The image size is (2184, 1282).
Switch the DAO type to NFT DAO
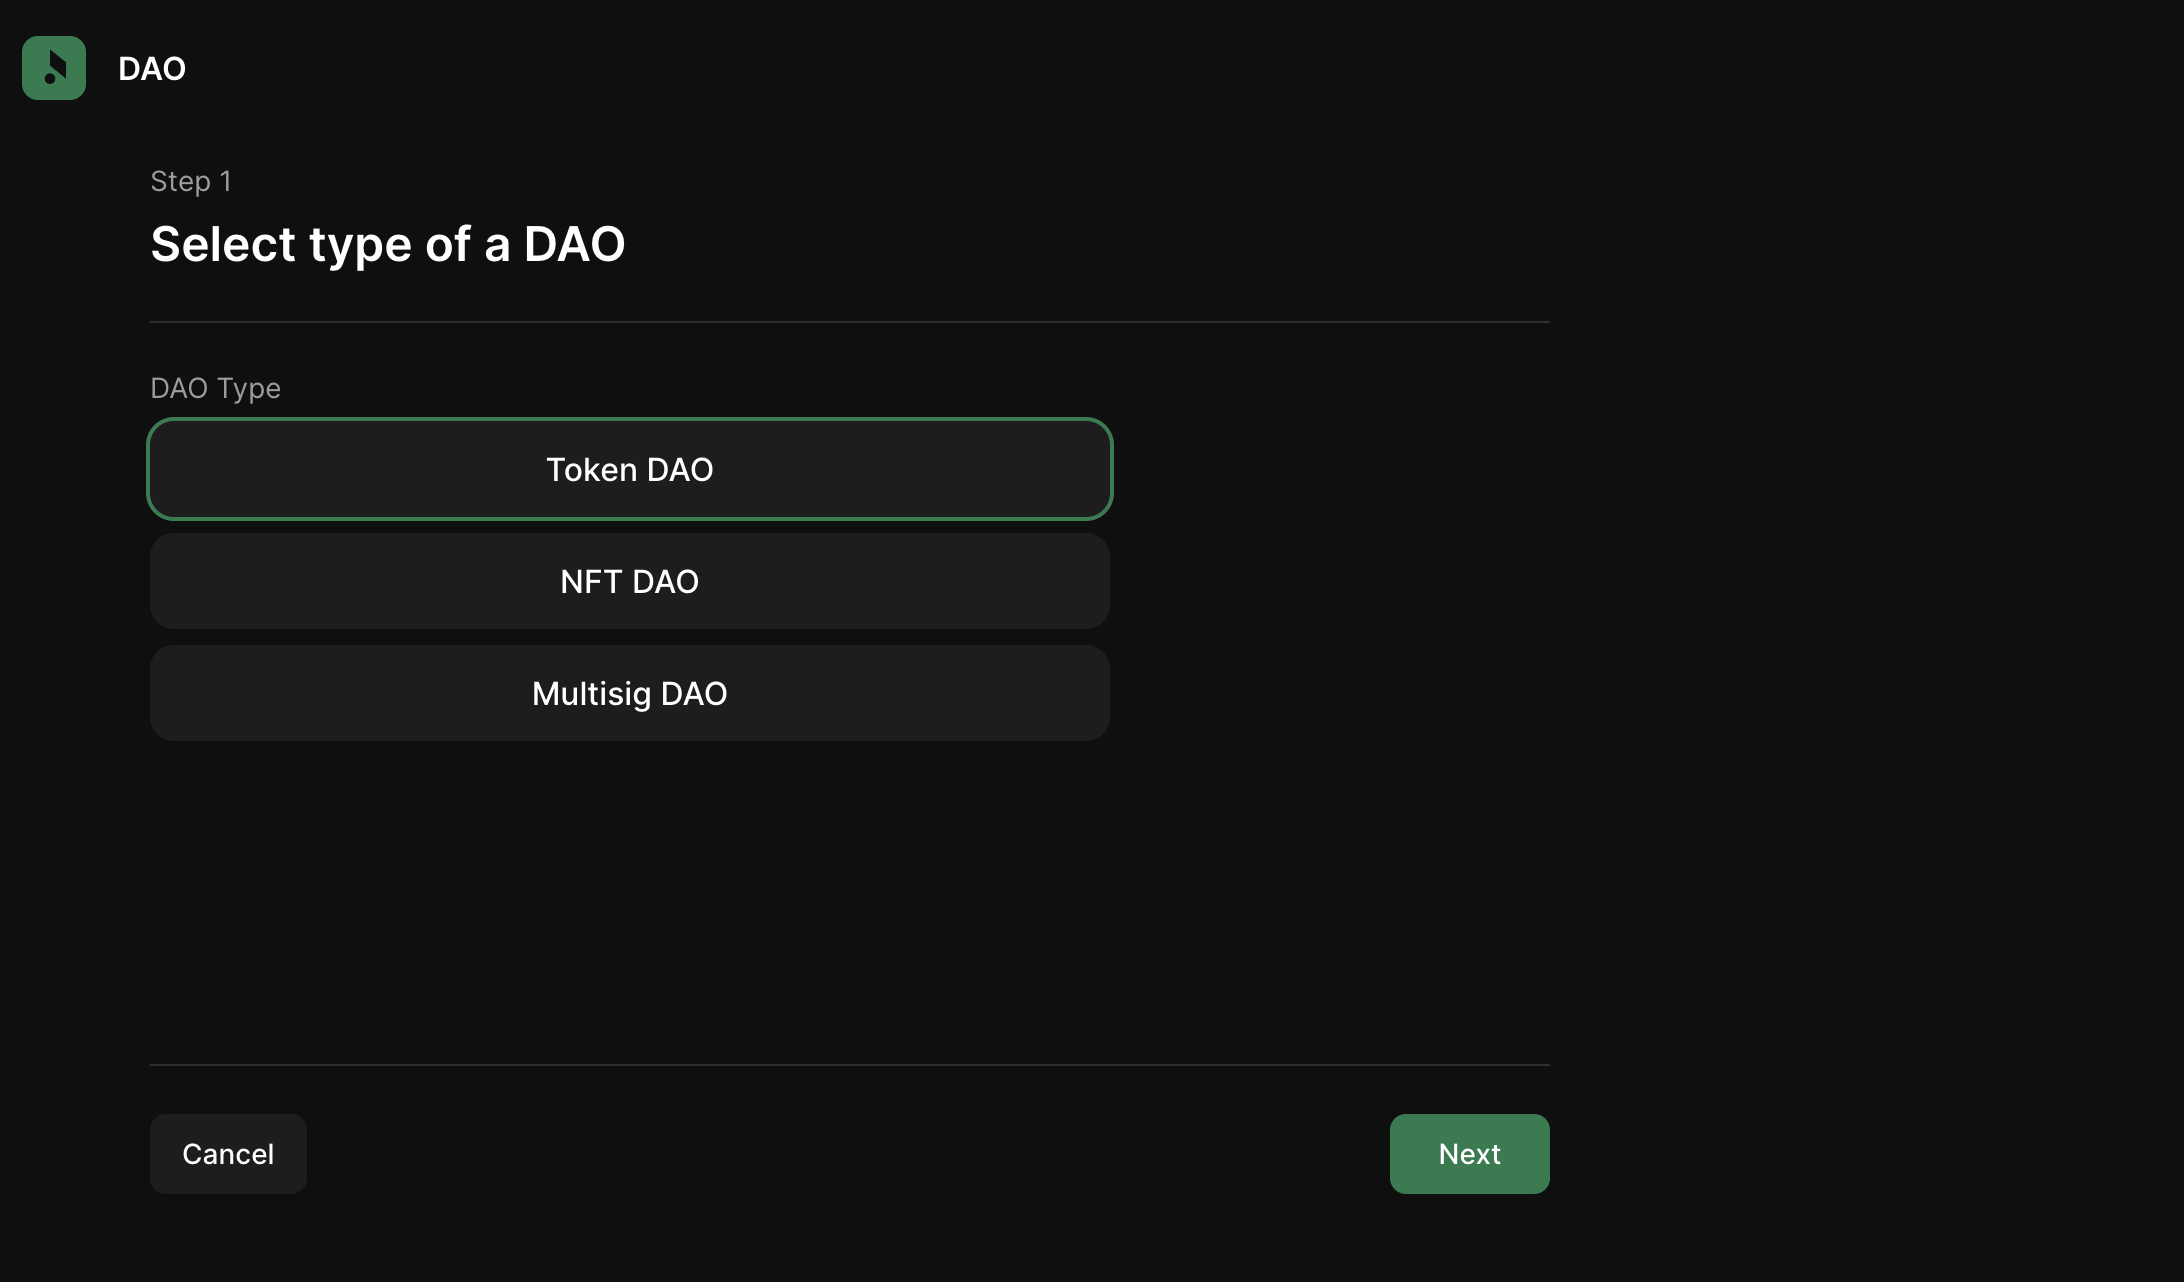[x=630, y=581]
